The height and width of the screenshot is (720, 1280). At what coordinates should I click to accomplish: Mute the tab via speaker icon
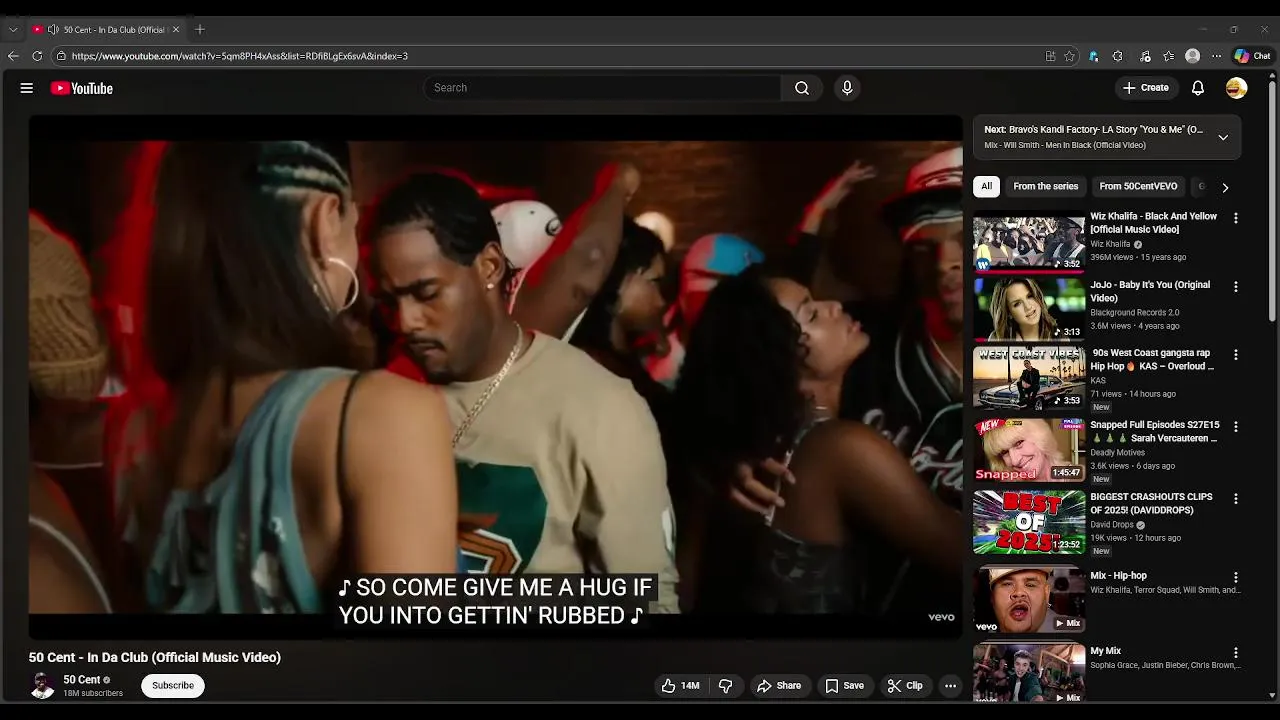click(x=53, y=29)
